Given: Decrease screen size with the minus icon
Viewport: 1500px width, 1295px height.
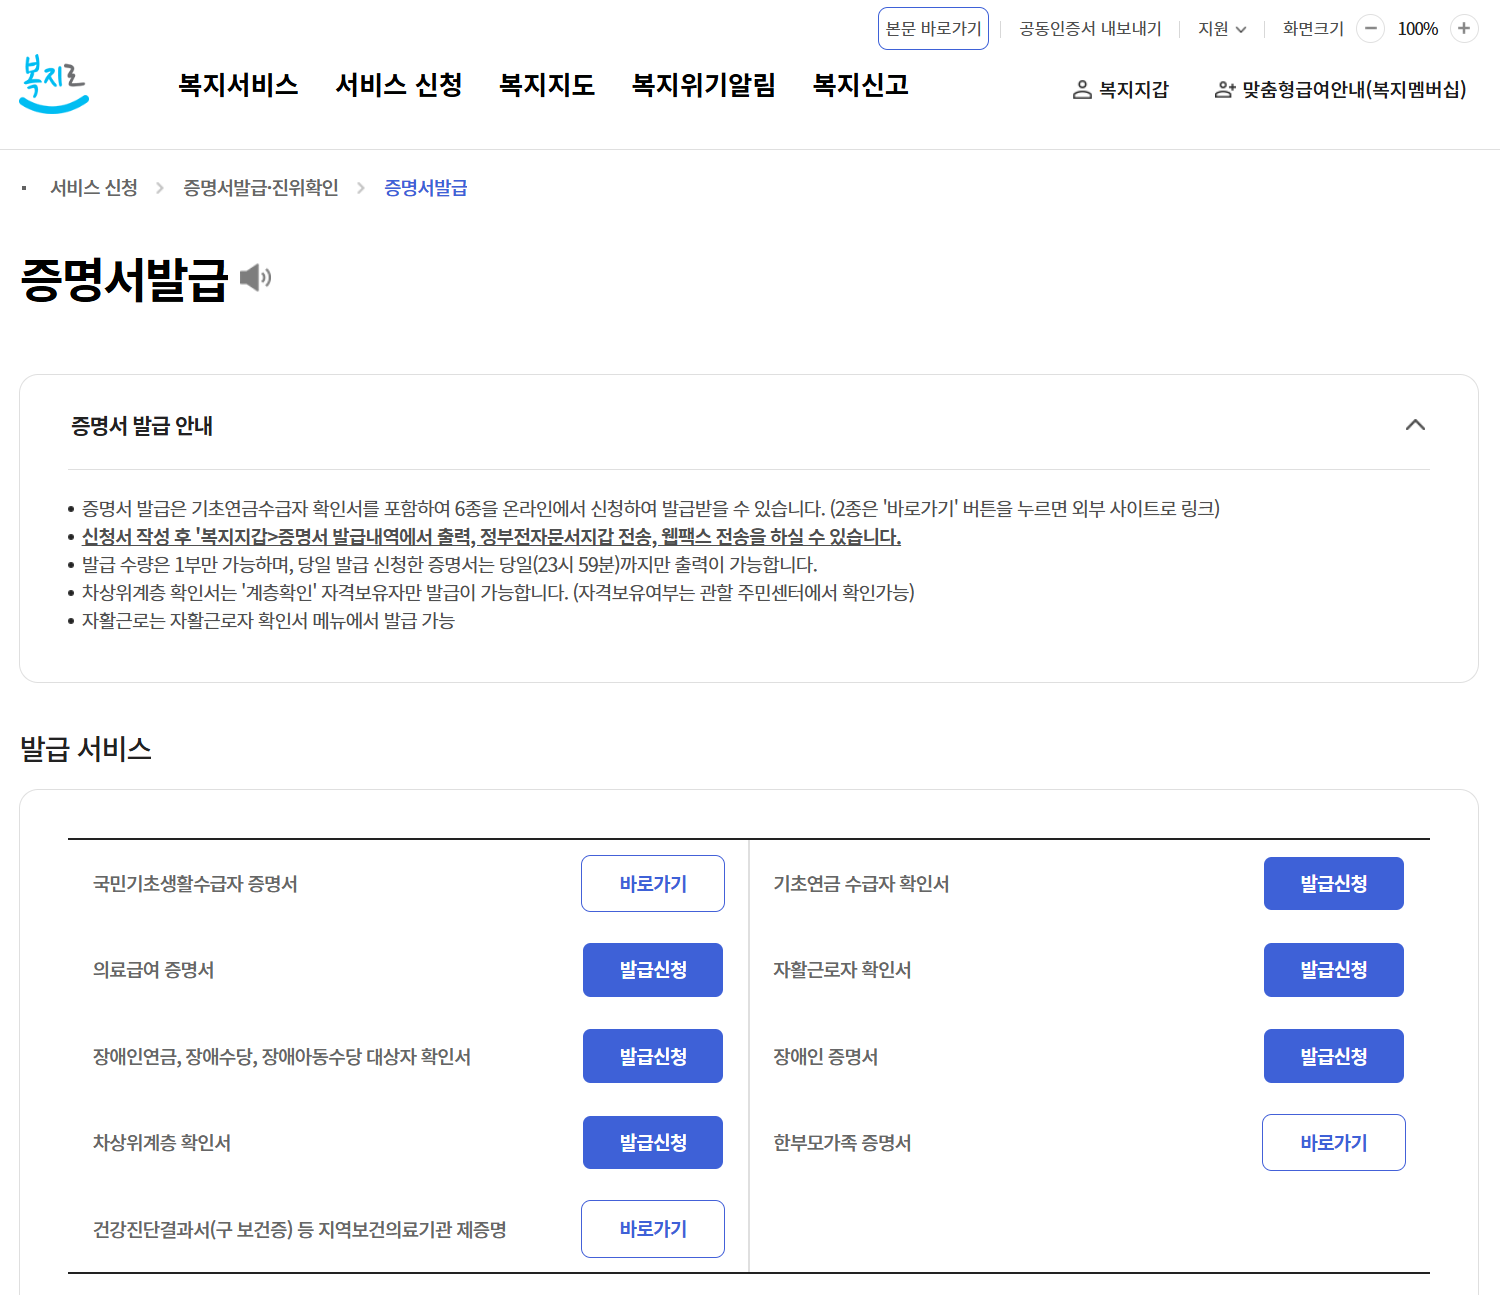Looking at the screenshot, I should [x=1370, y=29].
